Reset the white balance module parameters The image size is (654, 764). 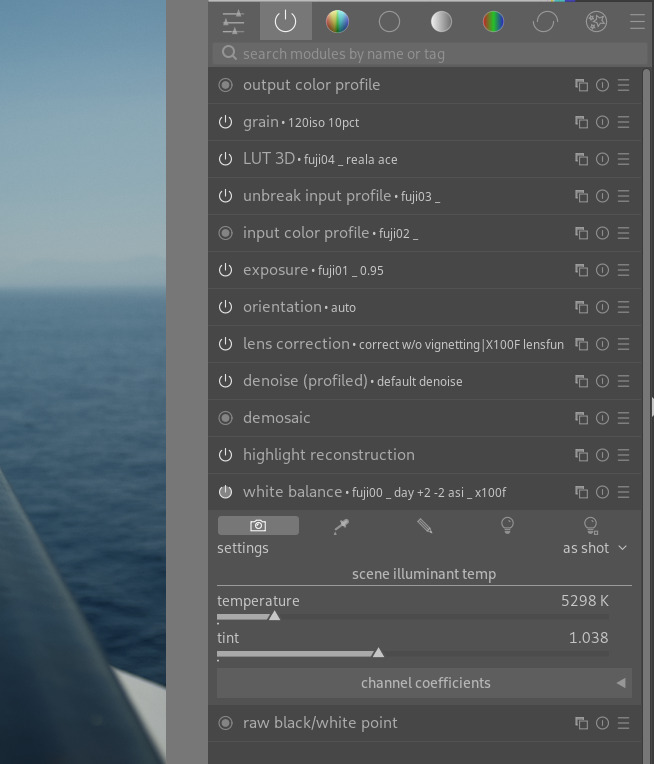point(602,492)
